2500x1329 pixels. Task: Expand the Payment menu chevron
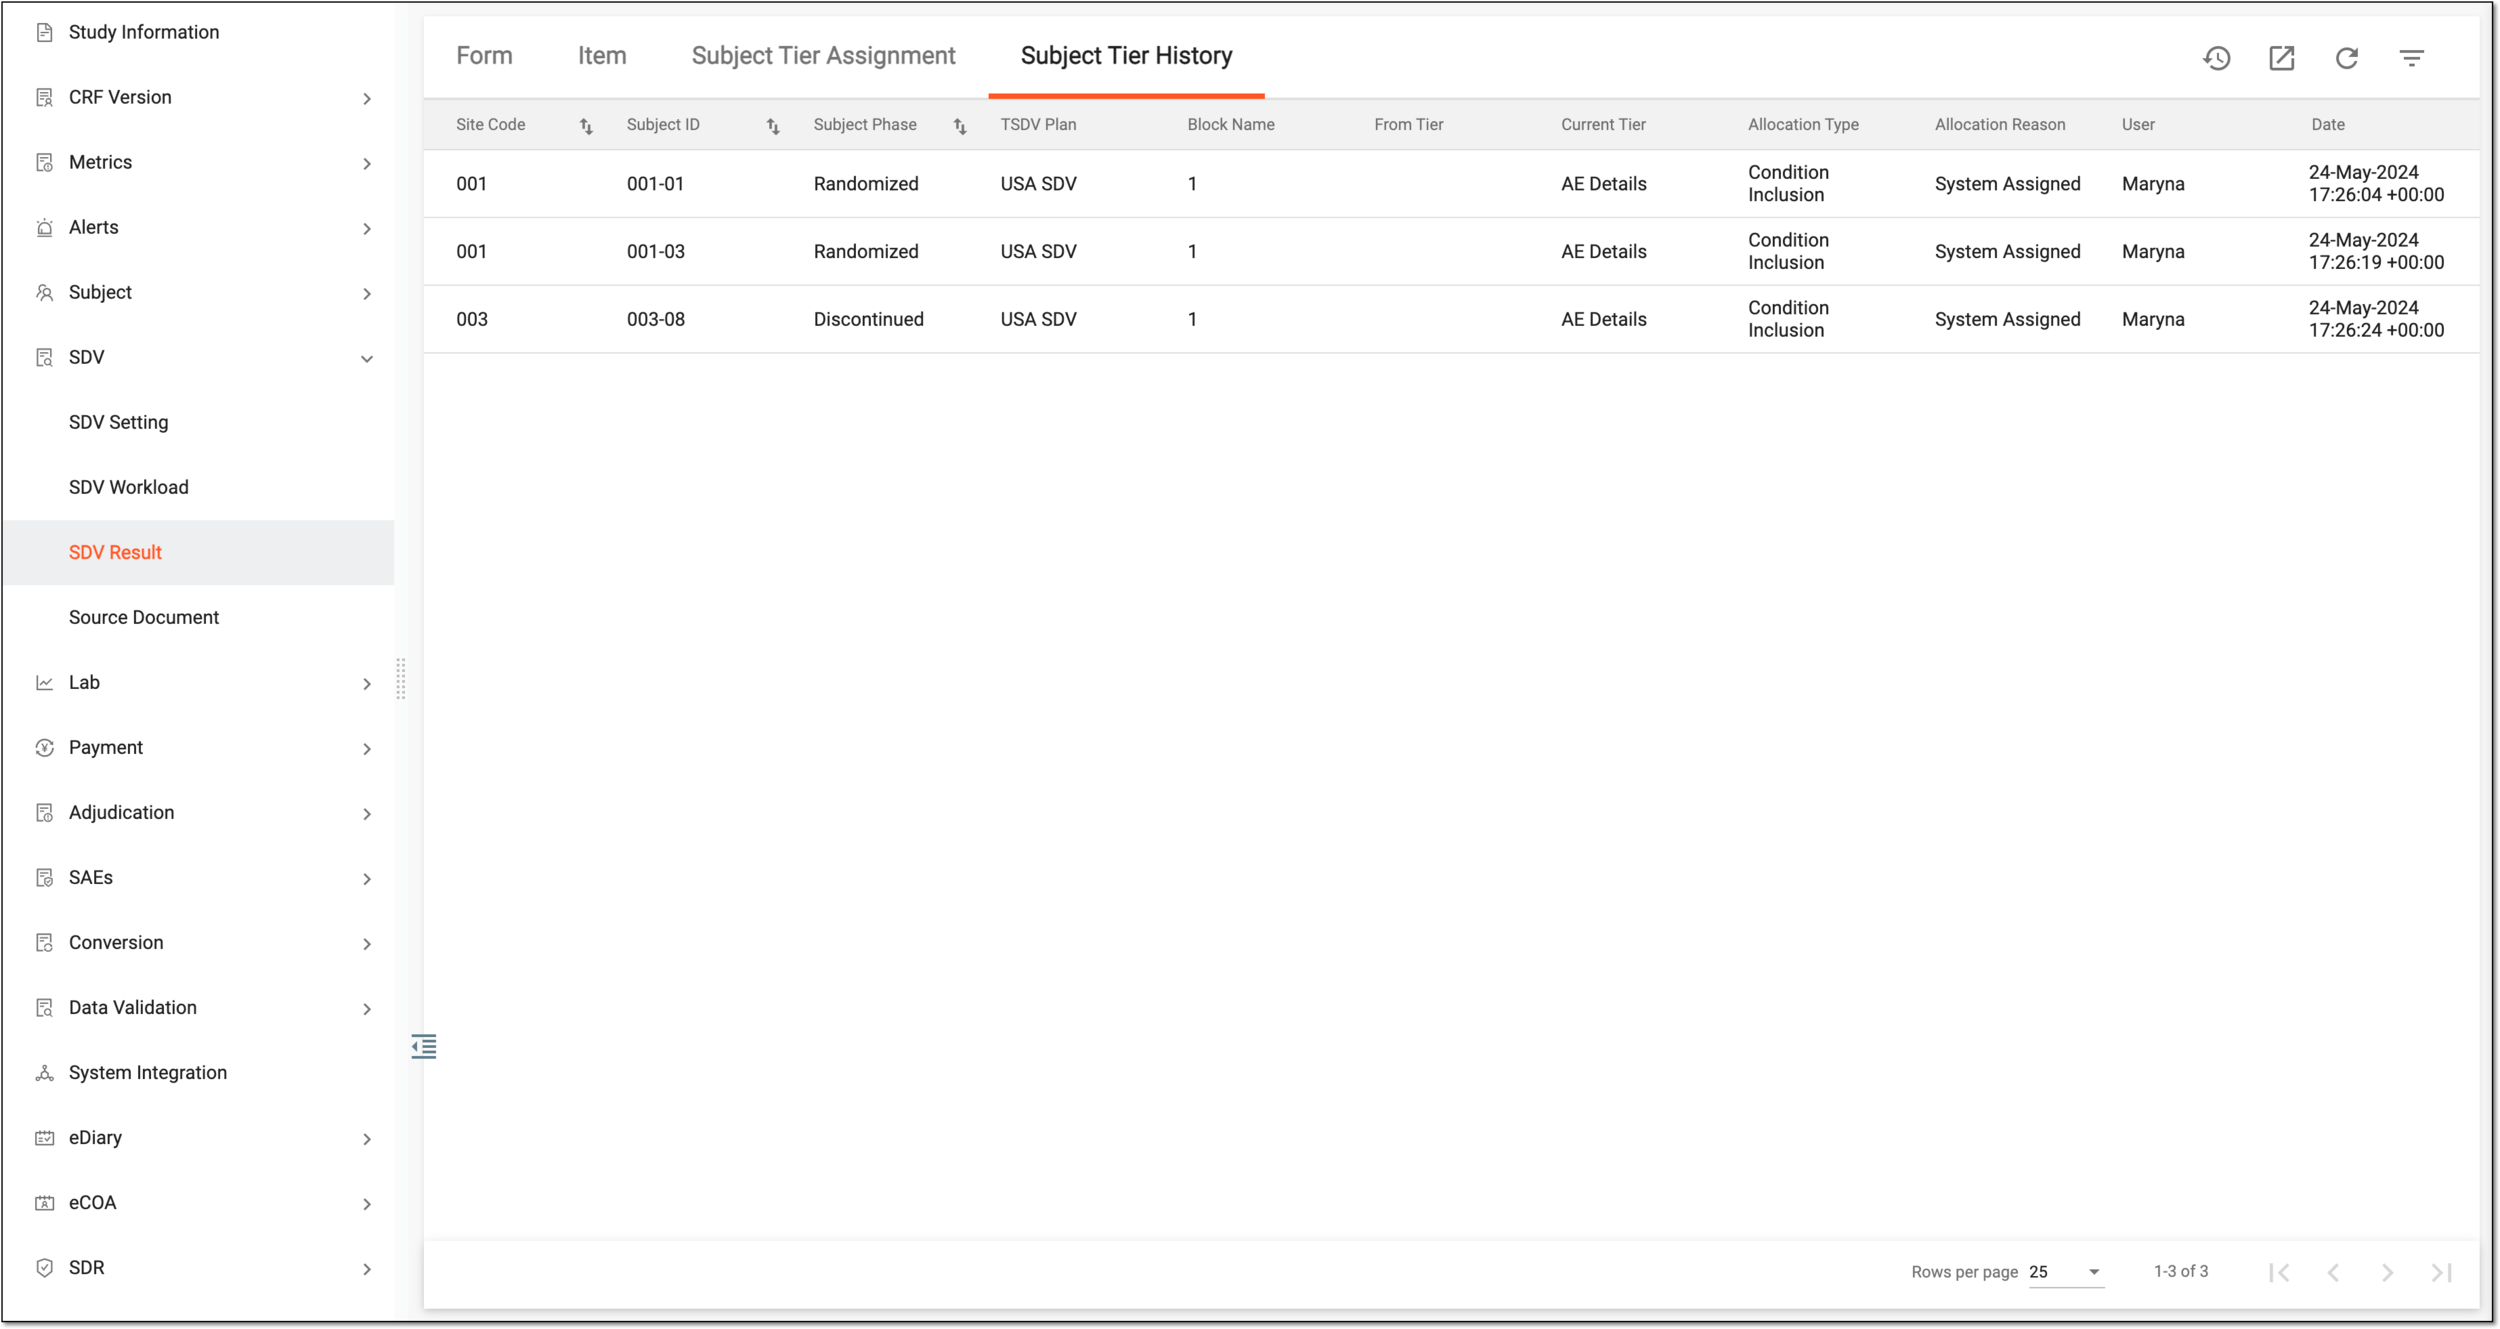(x=367, y=749)
